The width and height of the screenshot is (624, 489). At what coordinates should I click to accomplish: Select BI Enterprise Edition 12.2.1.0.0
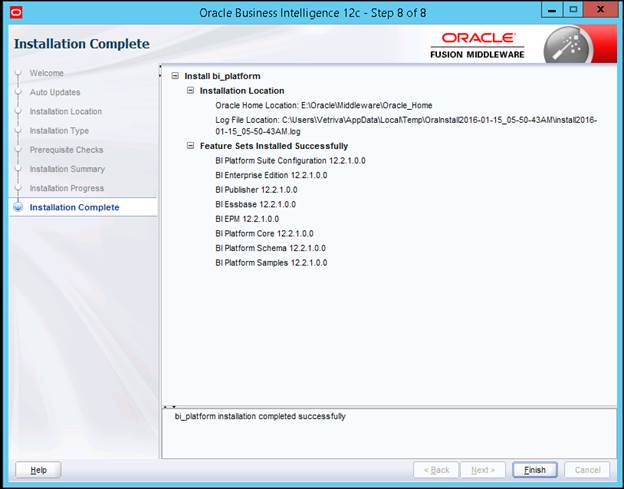coord(271,175)
